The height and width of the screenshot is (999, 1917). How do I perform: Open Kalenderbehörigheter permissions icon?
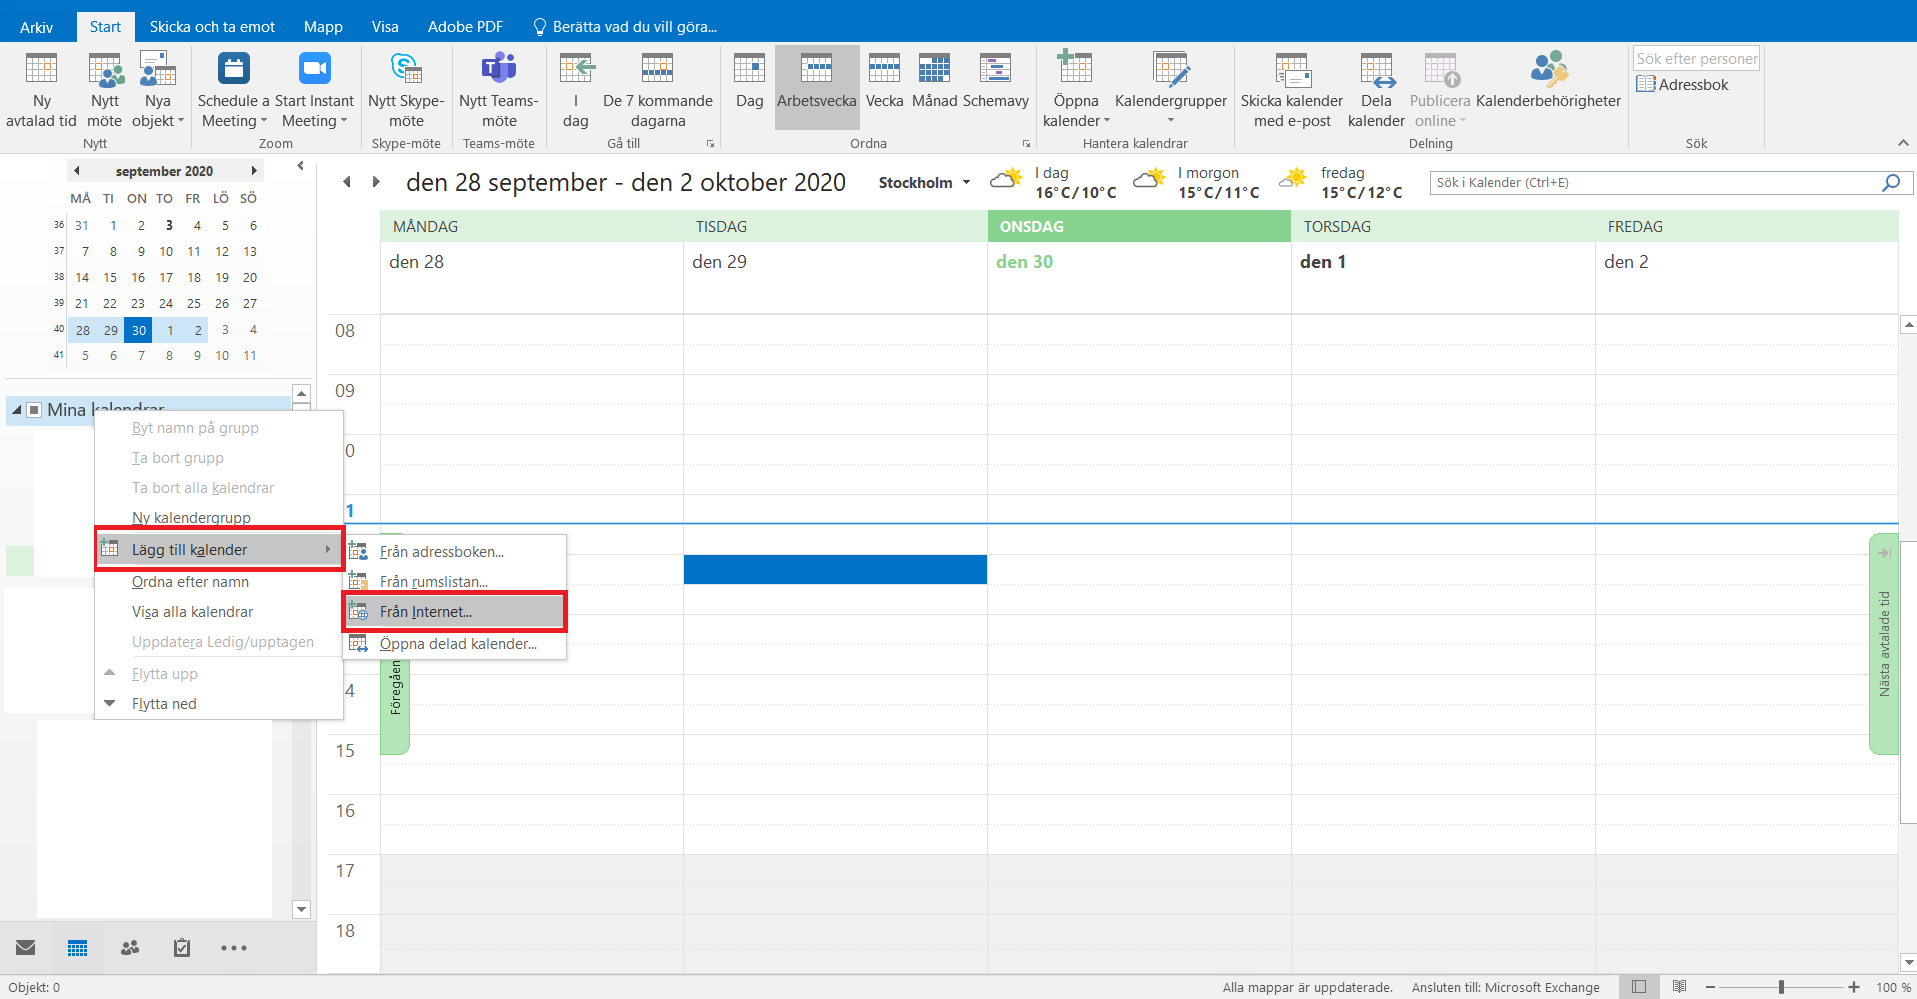pos(1548,69)
